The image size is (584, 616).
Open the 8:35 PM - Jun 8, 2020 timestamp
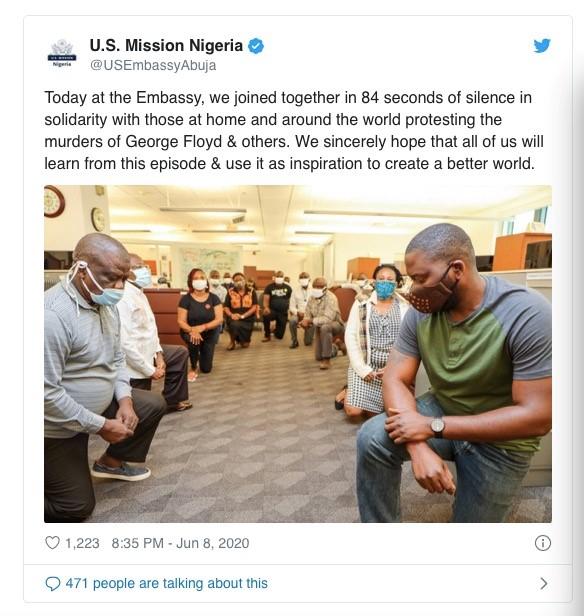coord(180,543)
